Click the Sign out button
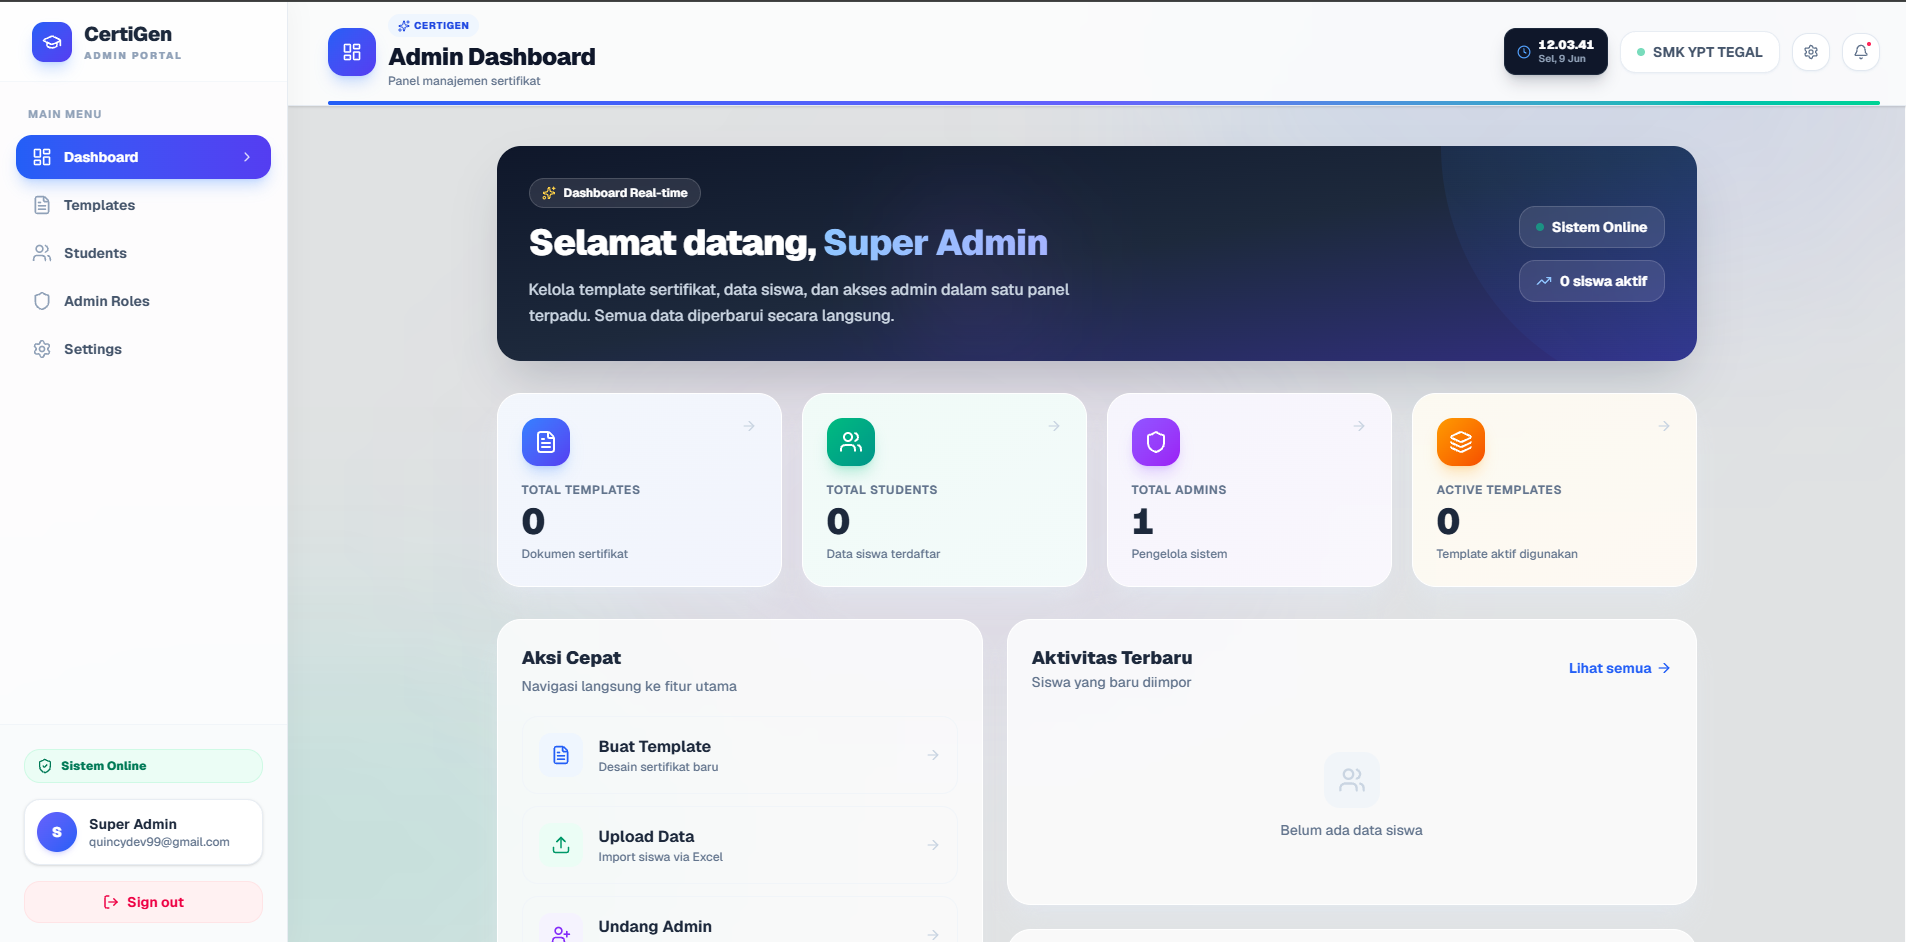This screenshot has height=942, width=1906. click(x=143, y=902)
